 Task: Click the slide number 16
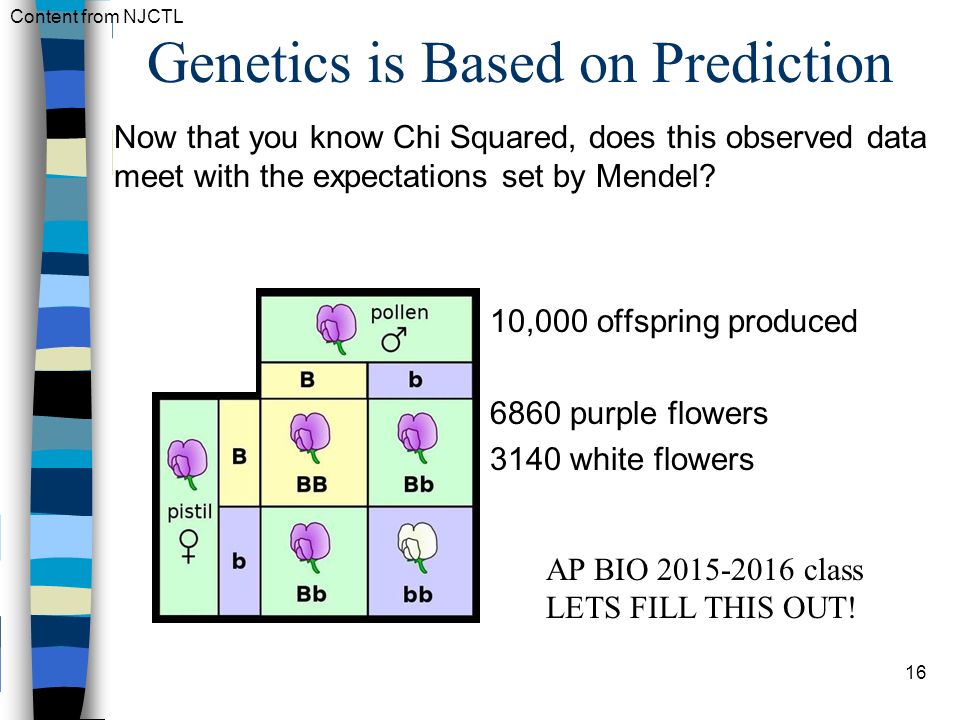tap(916, 672)
